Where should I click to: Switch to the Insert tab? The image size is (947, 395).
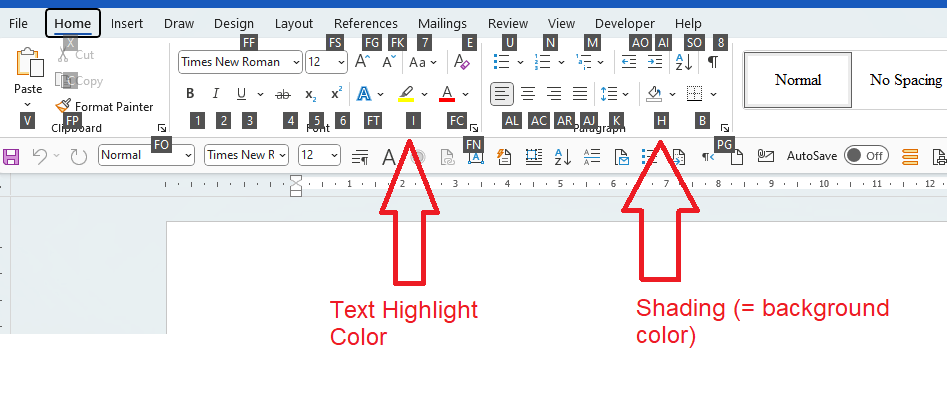[127, 24]
